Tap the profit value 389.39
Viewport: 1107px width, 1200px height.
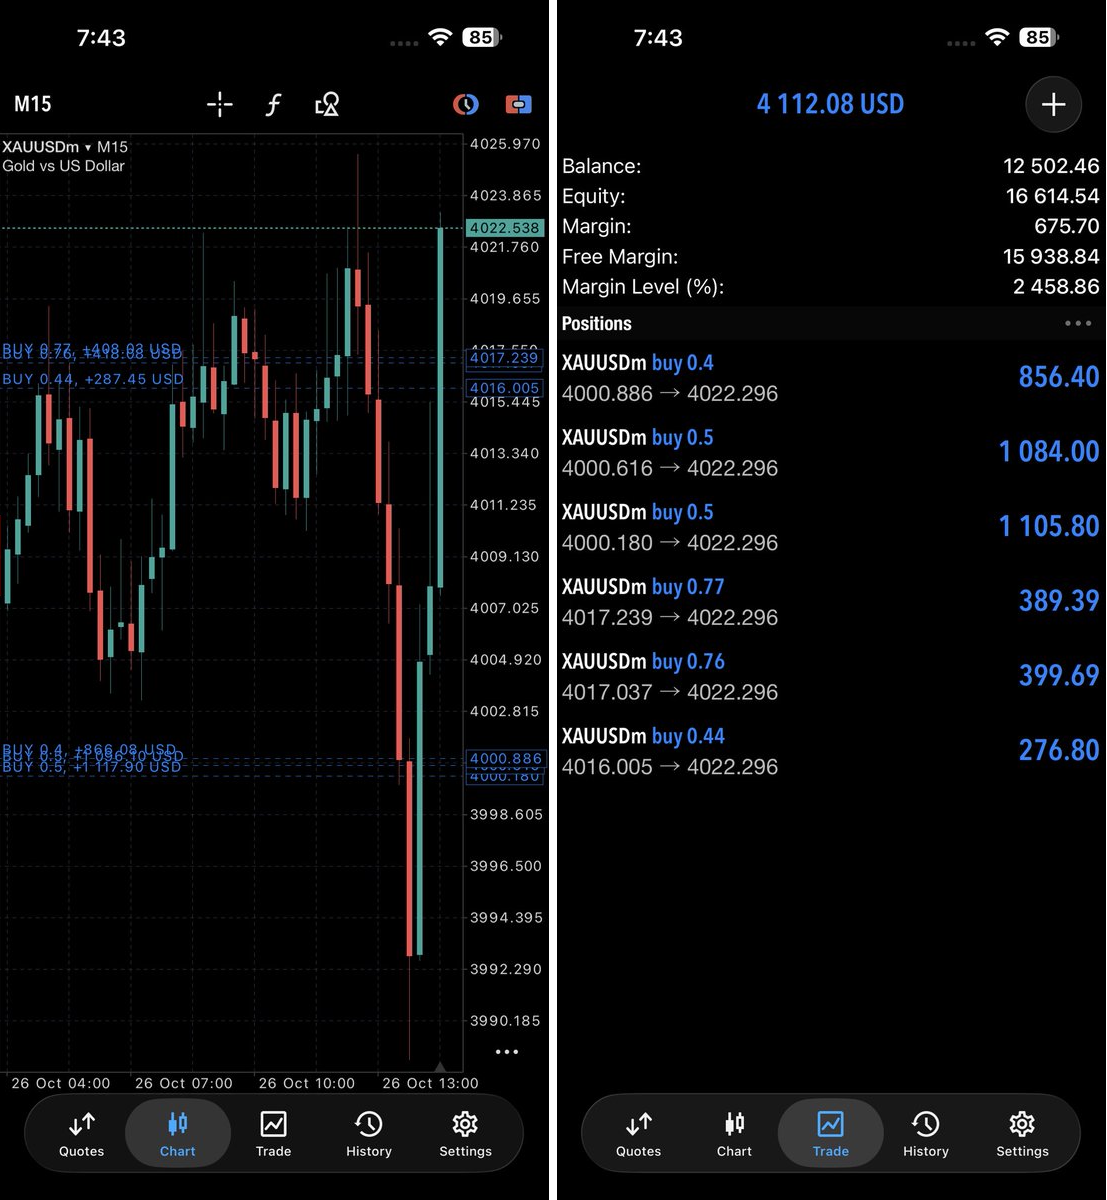point(1059,601)
